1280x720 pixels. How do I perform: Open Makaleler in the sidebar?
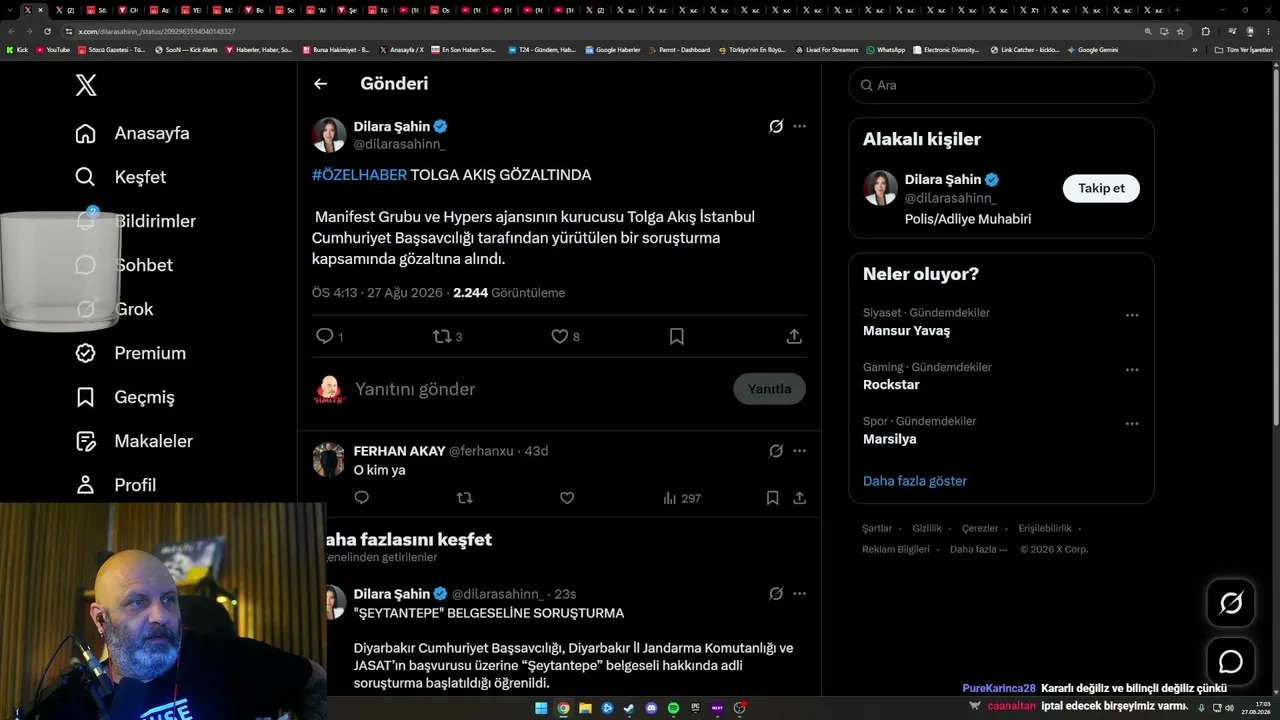click(134, 441)
